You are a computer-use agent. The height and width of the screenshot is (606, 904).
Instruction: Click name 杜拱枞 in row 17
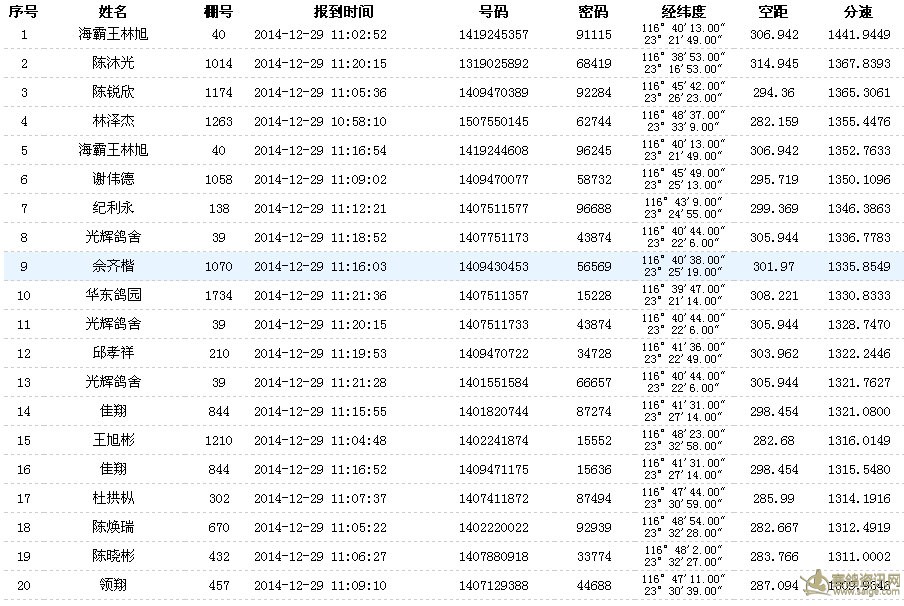[113, 498]
